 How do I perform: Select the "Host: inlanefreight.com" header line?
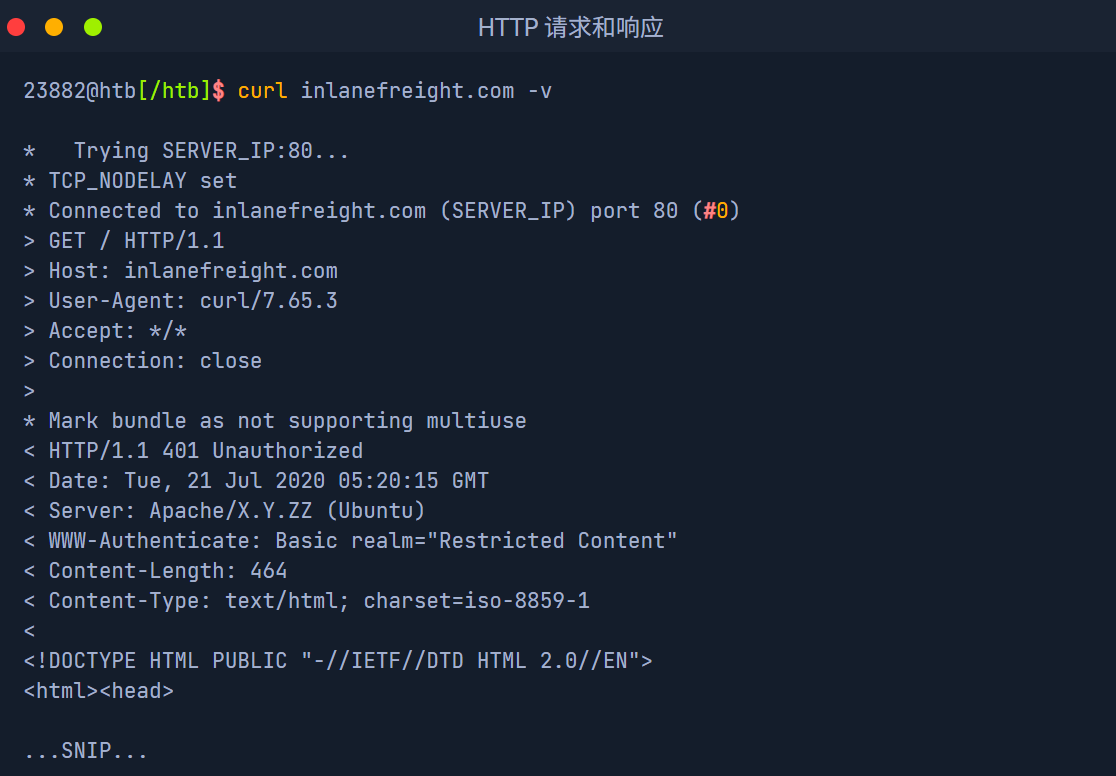(193, 271)
